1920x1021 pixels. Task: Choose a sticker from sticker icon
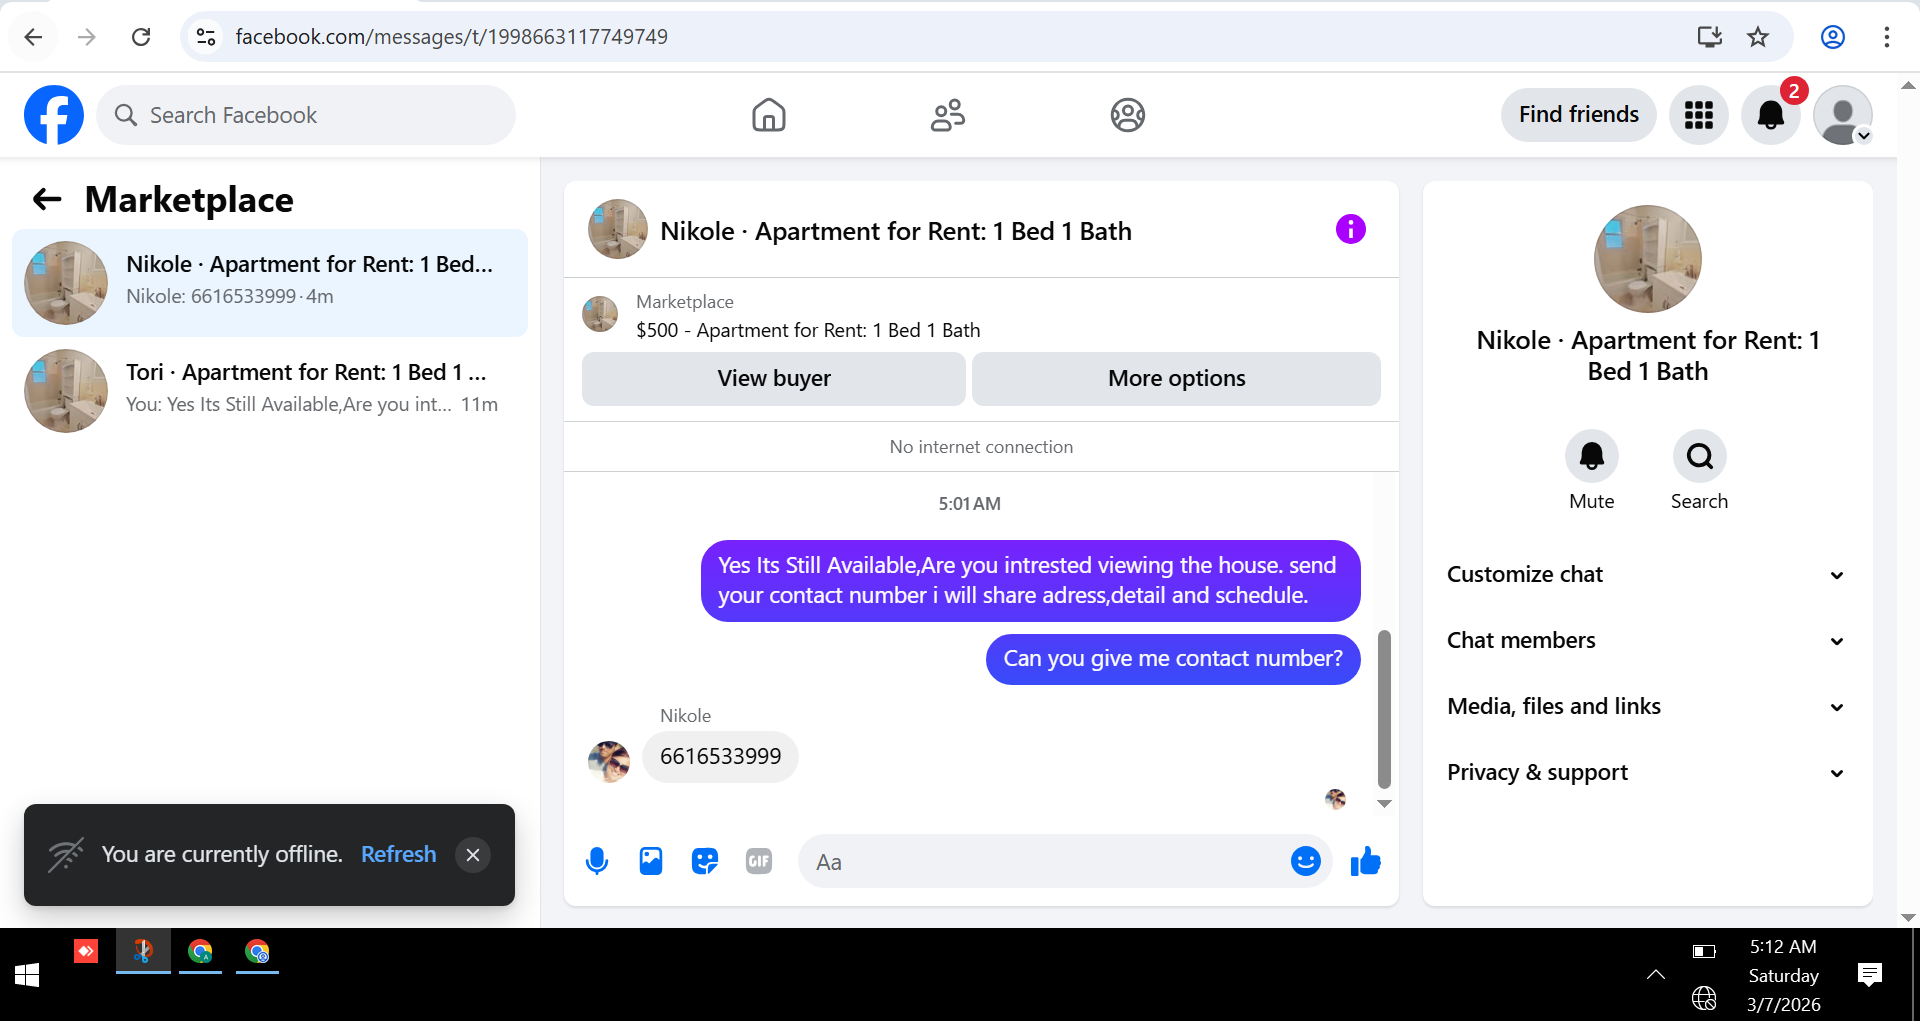point(705,861)
